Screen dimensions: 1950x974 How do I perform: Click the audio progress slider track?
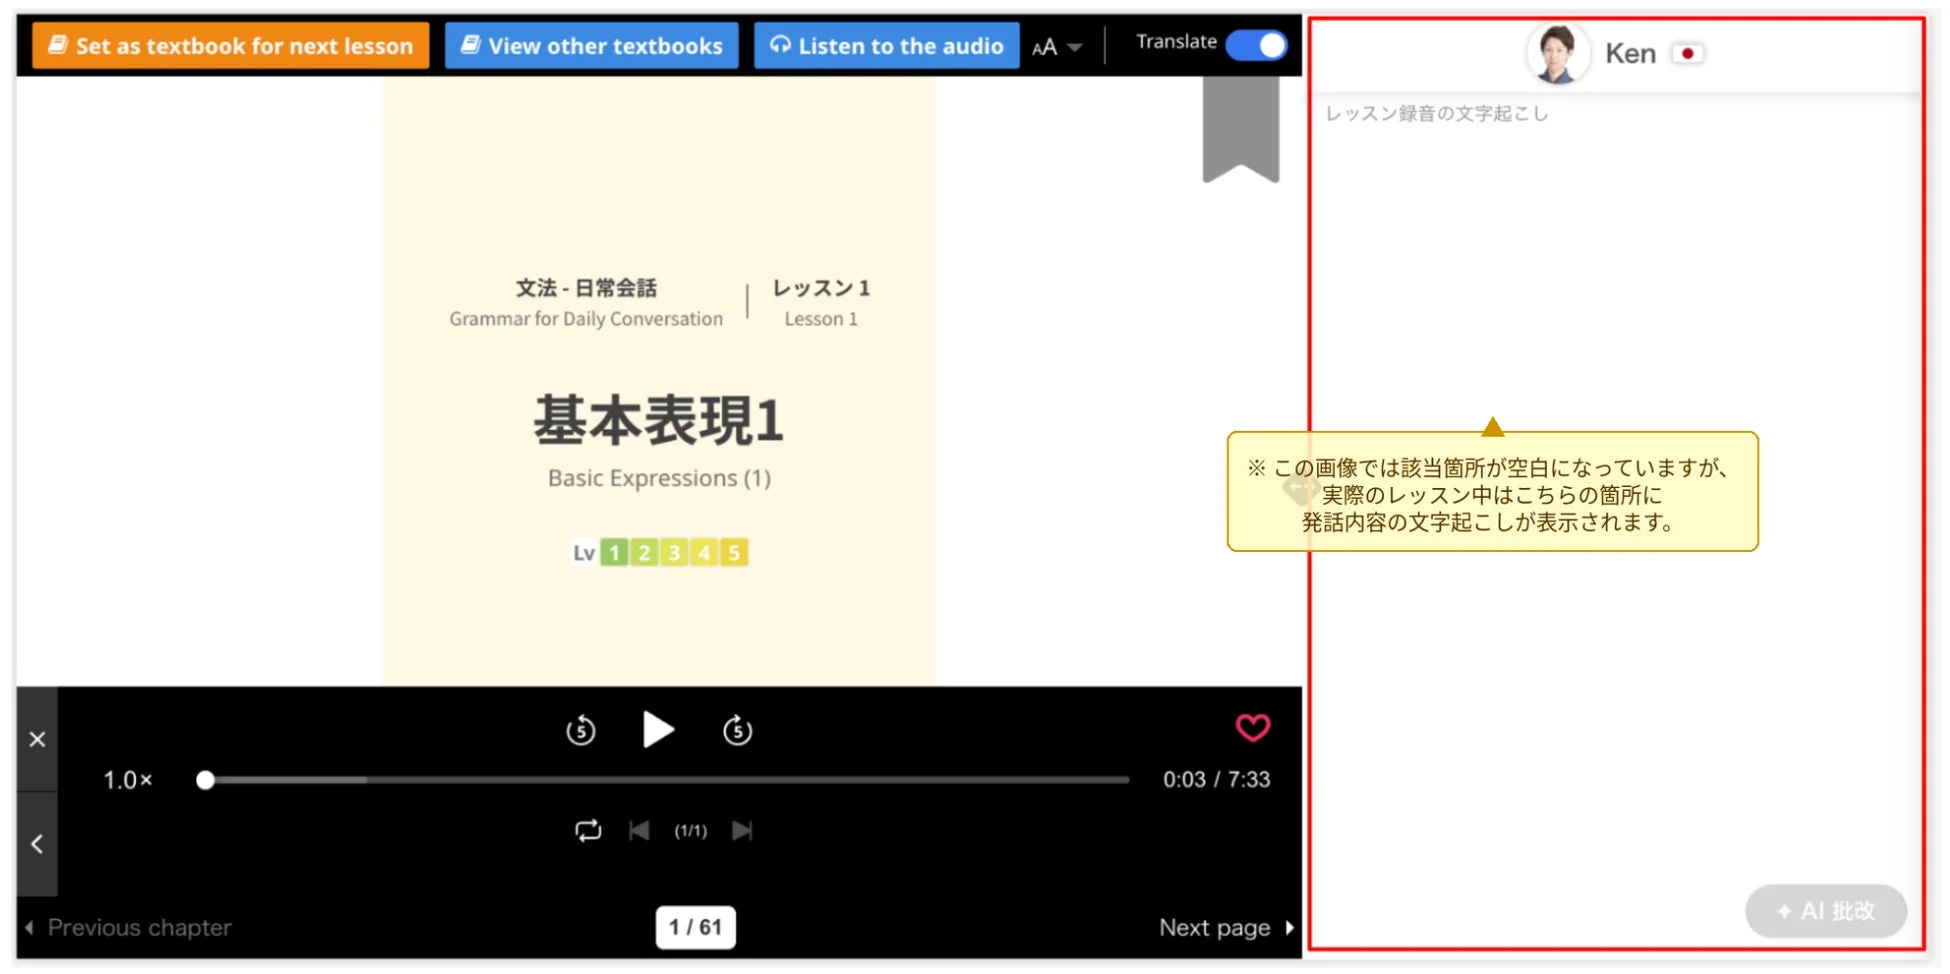667,780
